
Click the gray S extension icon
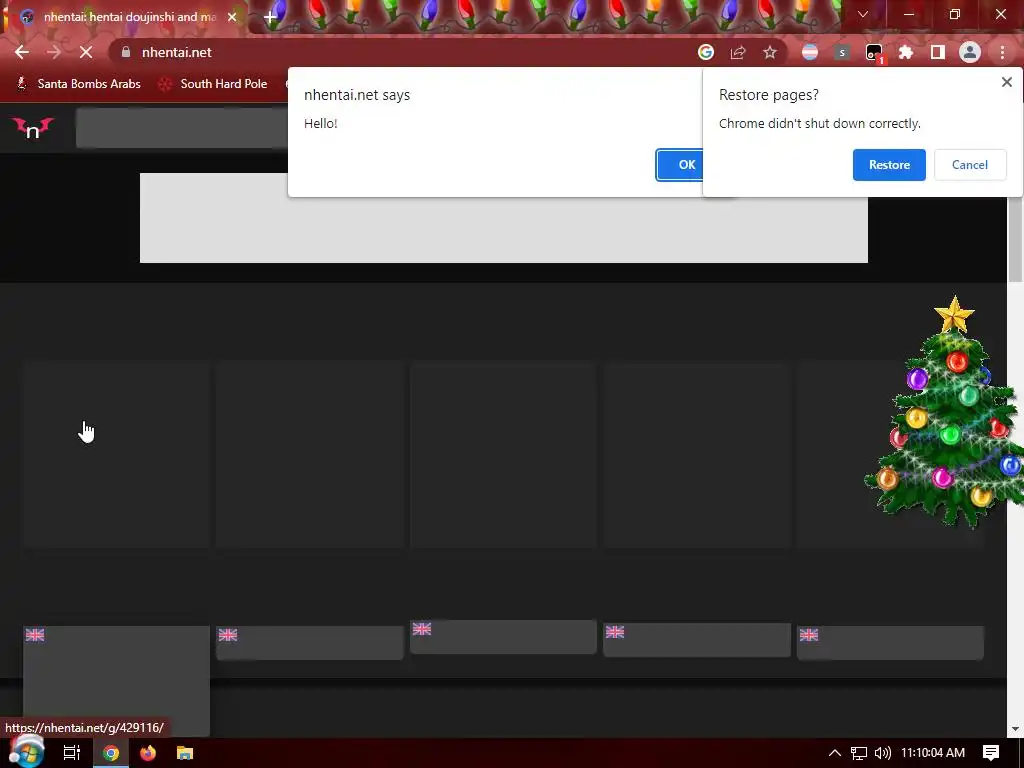(842, 52)
